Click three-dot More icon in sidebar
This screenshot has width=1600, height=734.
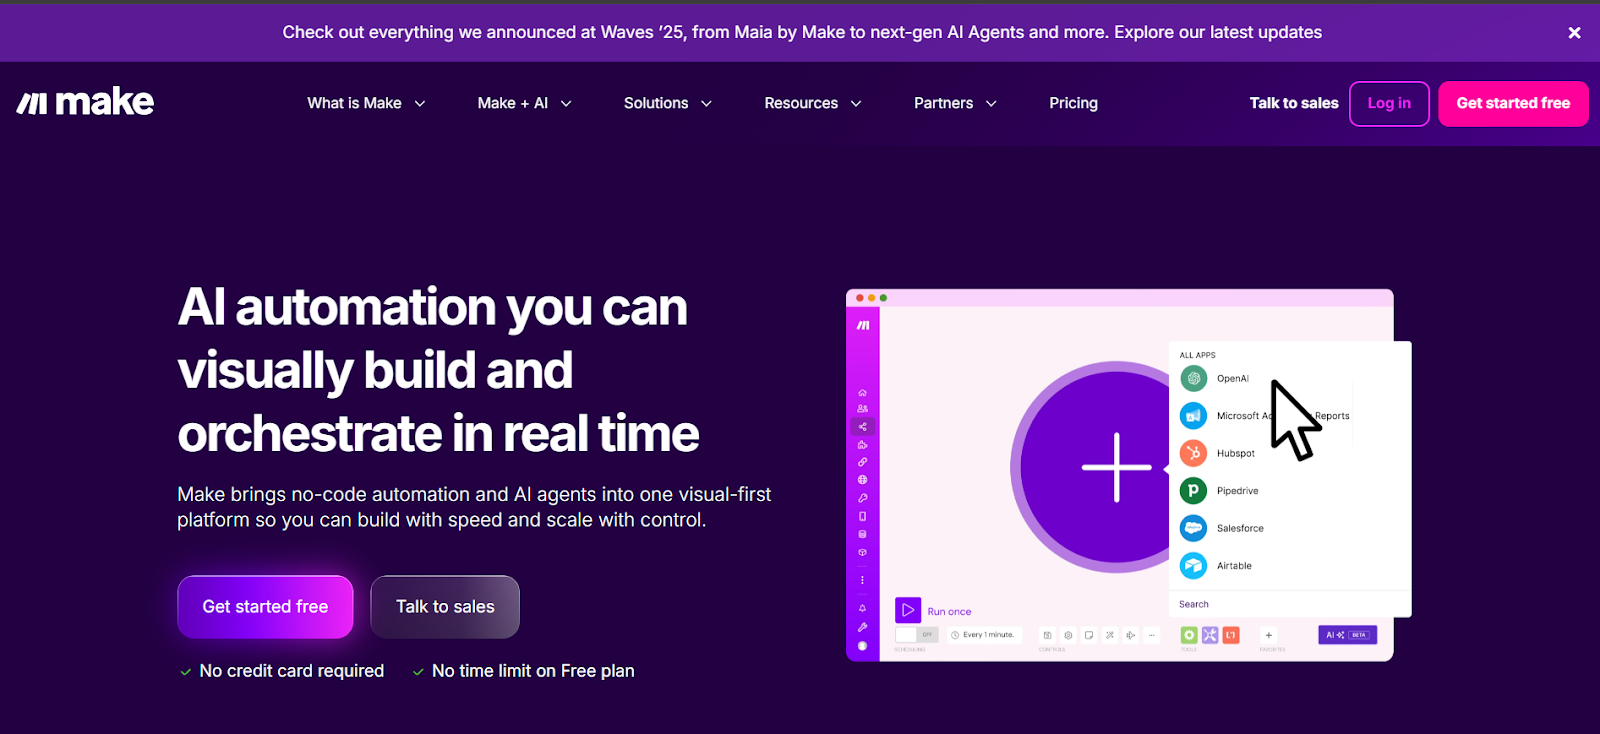pos(862,580)
